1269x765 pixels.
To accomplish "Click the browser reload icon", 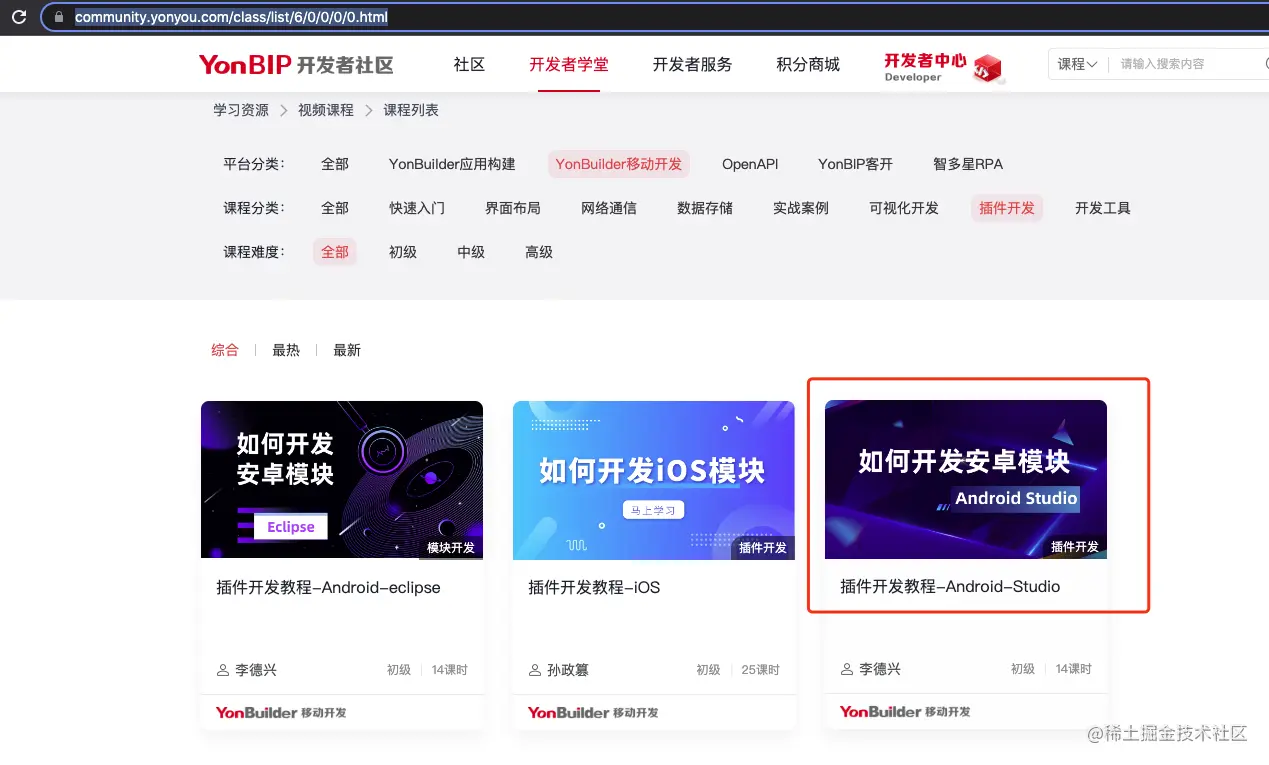I will tap(18, 17).
